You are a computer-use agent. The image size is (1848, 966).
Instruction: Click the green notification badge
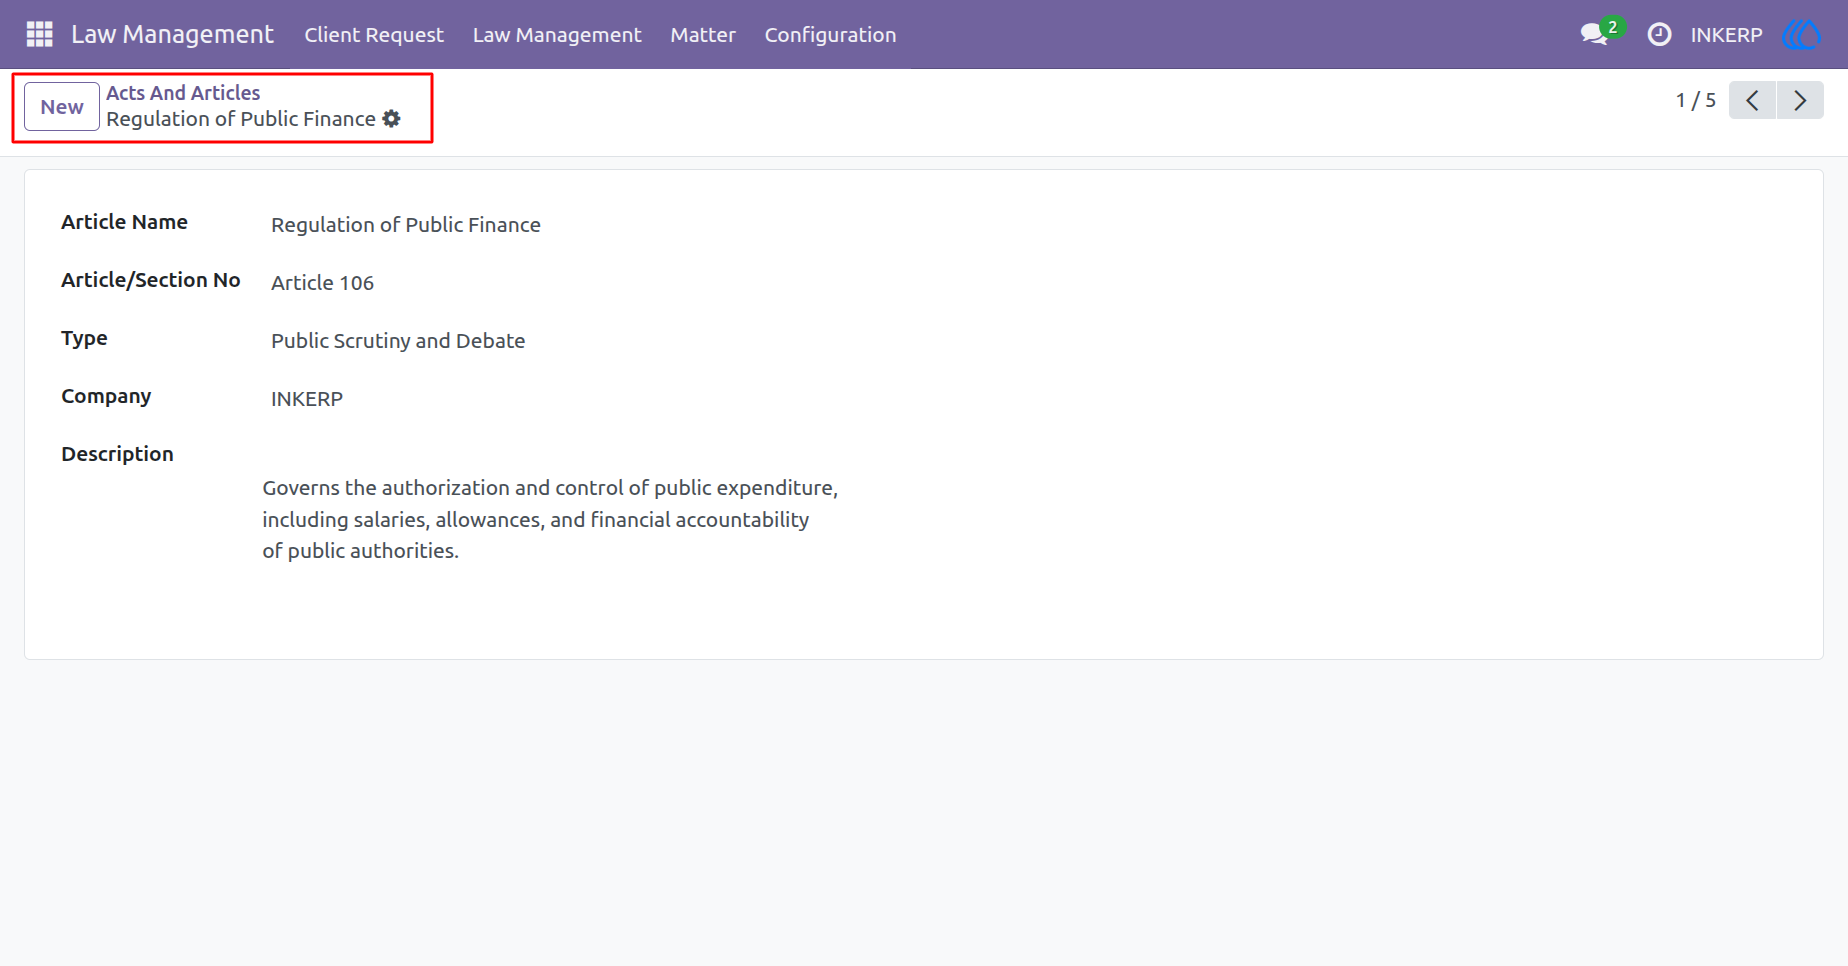pos(1613,27)
